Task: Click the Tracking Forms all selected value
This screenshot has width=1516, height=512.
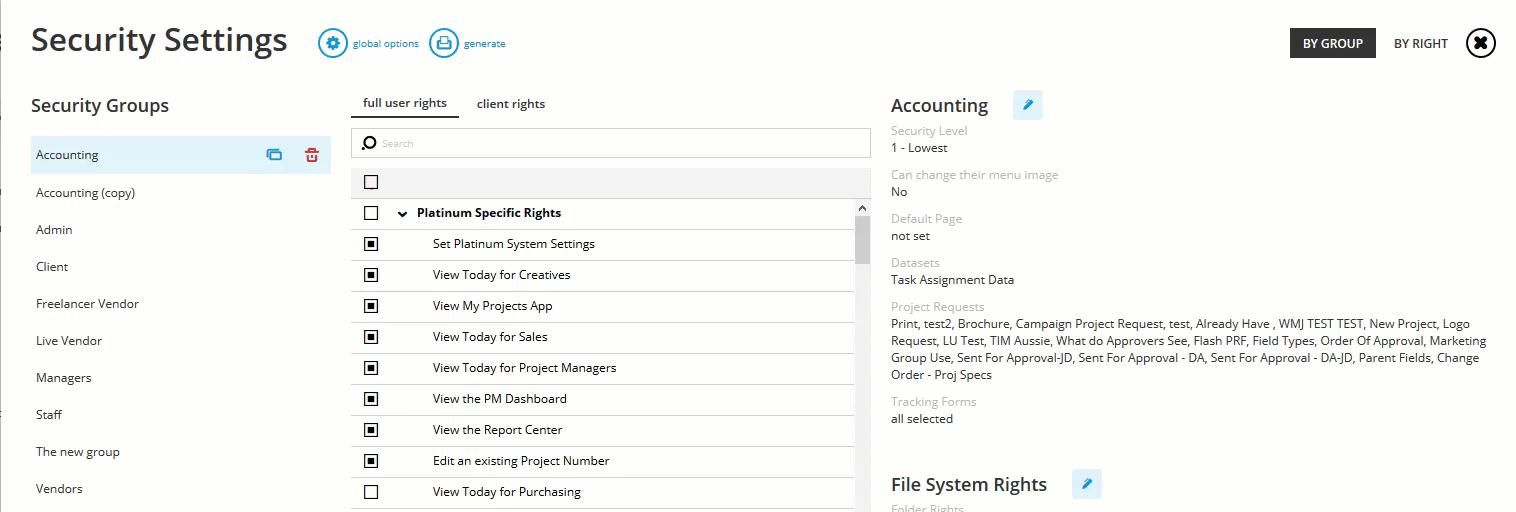Action: click(x=922, y=419)
